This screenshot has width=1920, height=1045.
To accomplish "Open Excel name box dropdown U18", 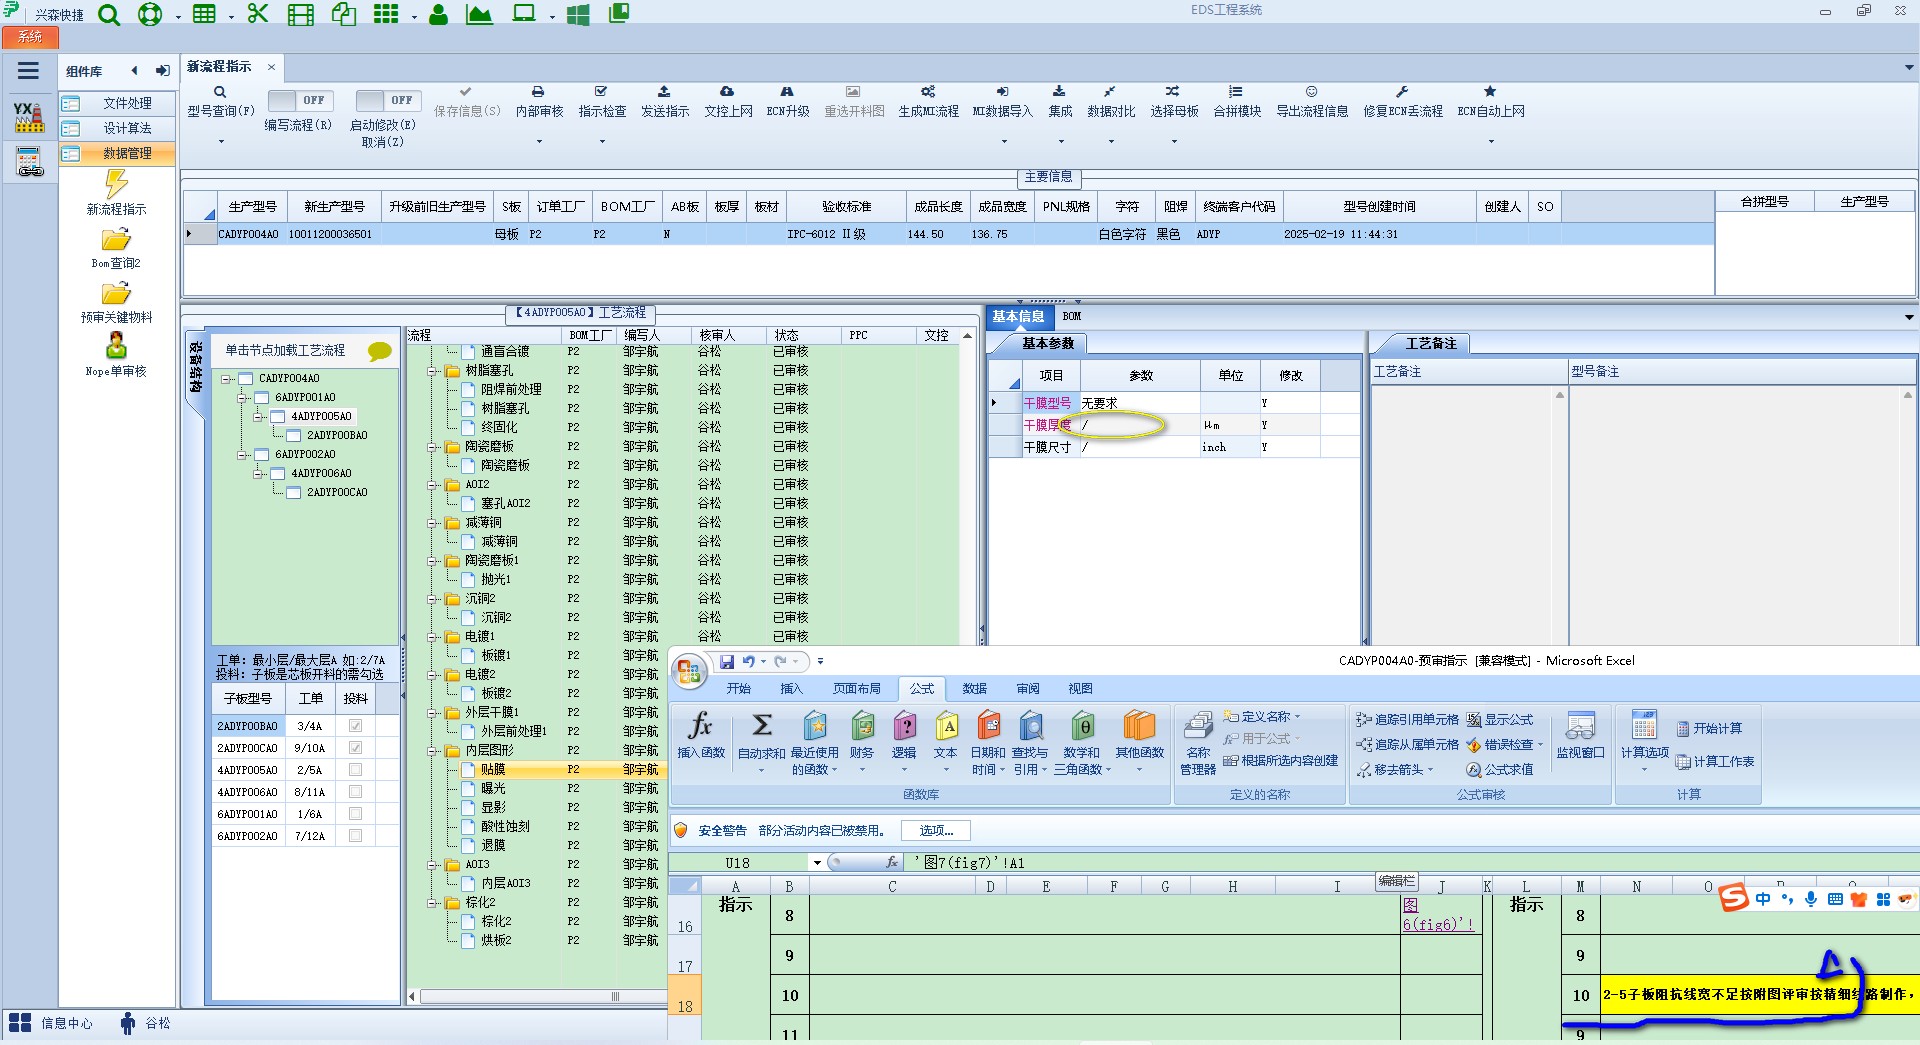I will pos(817,863).
